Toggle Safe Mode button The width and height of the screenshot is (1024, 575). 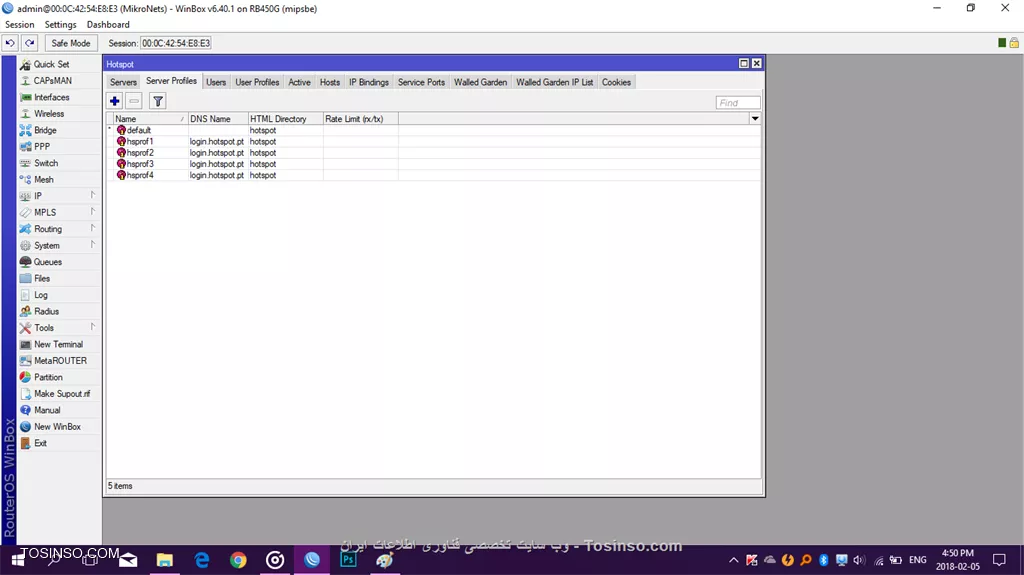tap(71, 43)
